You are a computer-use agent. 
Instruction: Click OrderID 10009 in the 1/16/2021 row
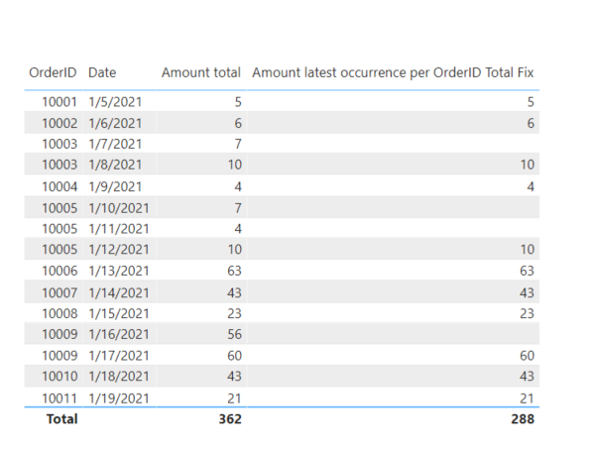[x=59, y=334]
